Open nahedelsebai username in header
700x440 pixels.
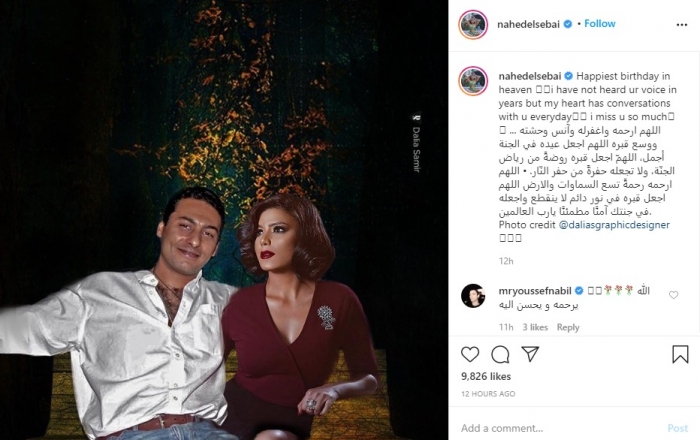(x=528, y=25)
